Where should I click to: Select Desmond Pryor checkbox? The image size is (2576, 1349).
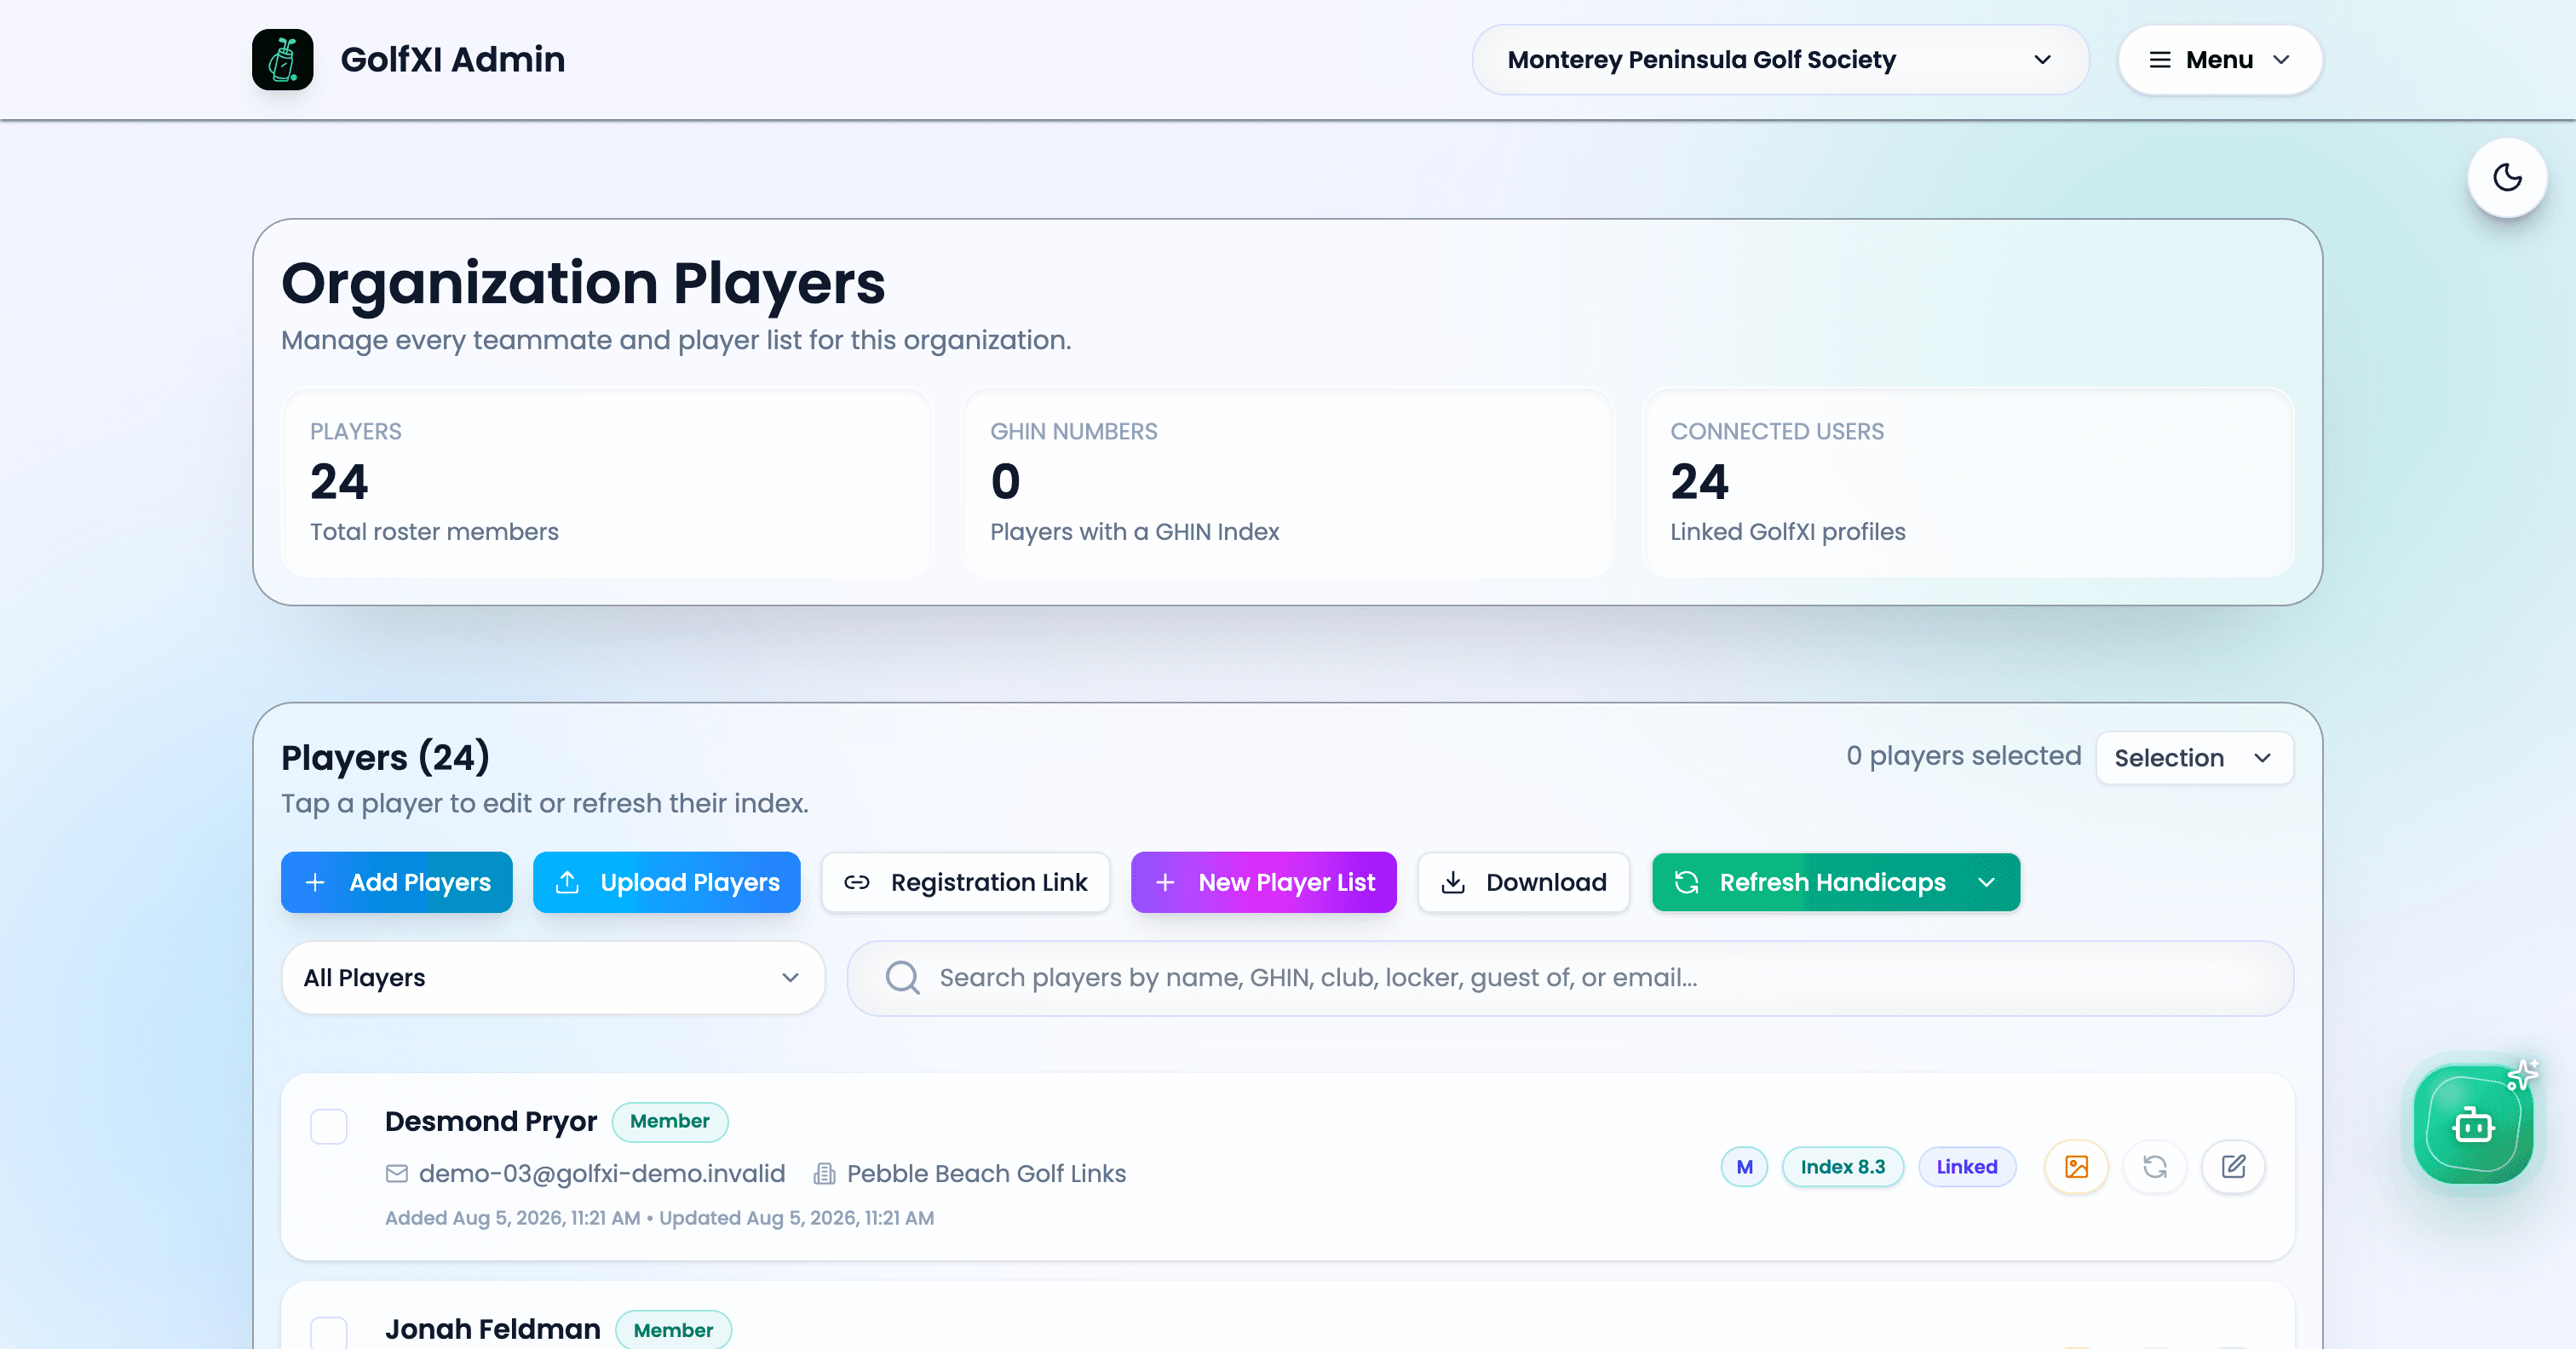328,1126
